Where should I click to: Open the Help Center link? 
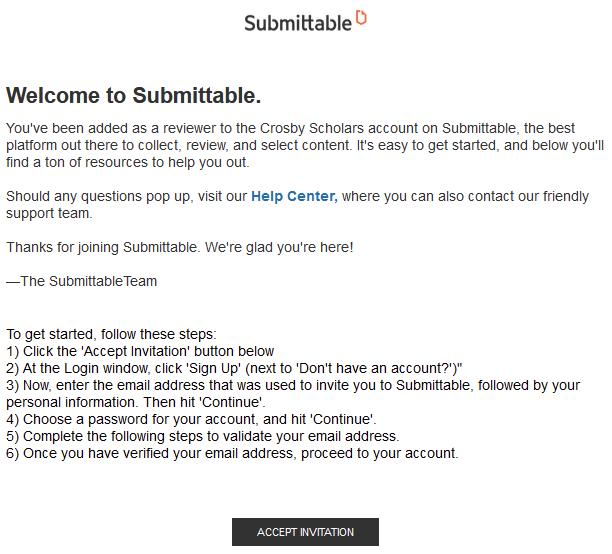coord(293,197)
